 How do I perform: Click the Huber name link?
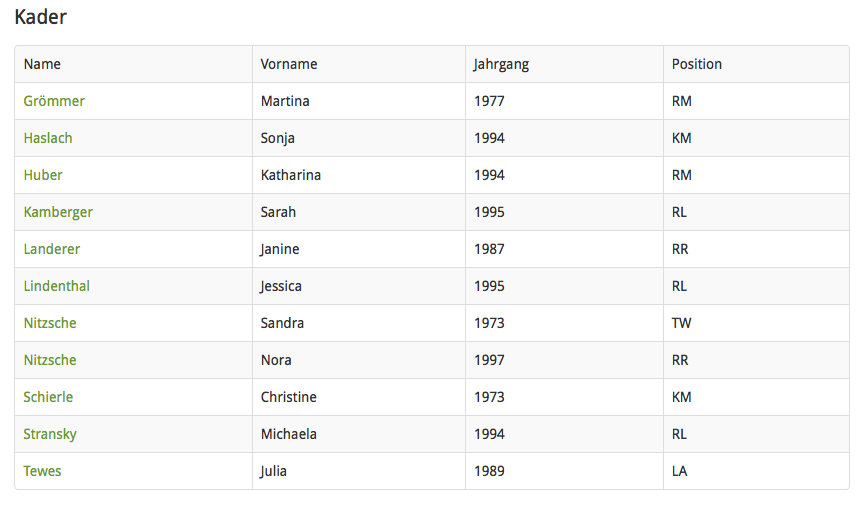coord(43,175)
